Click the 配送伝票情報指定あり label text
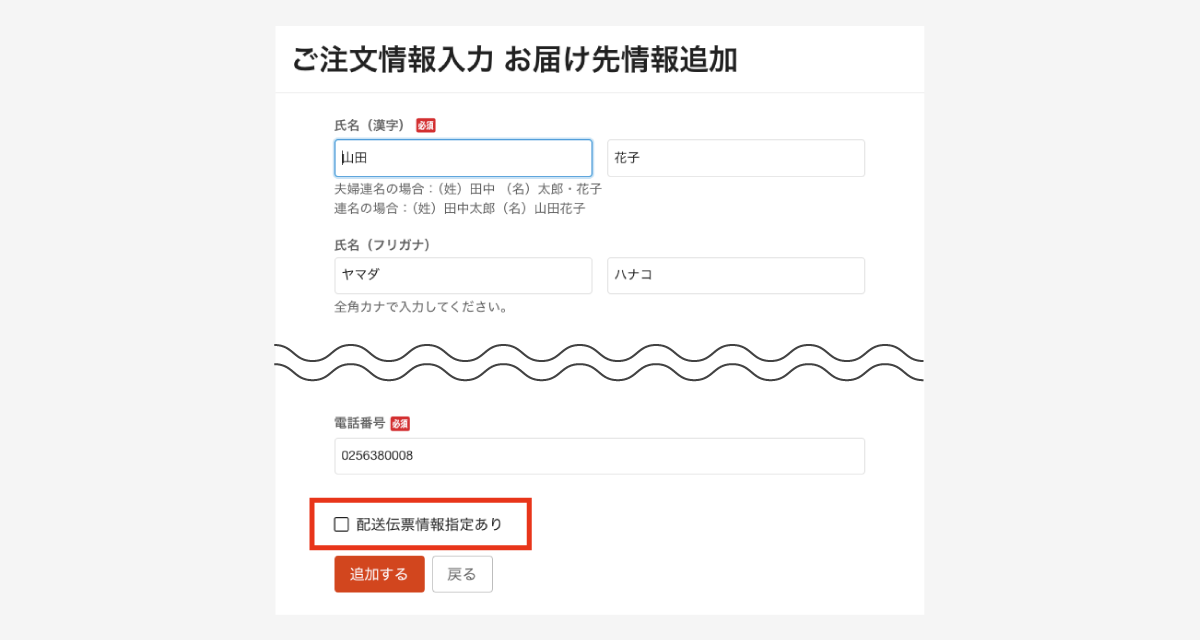This screenshot has width=1200, height=640. 430,524
